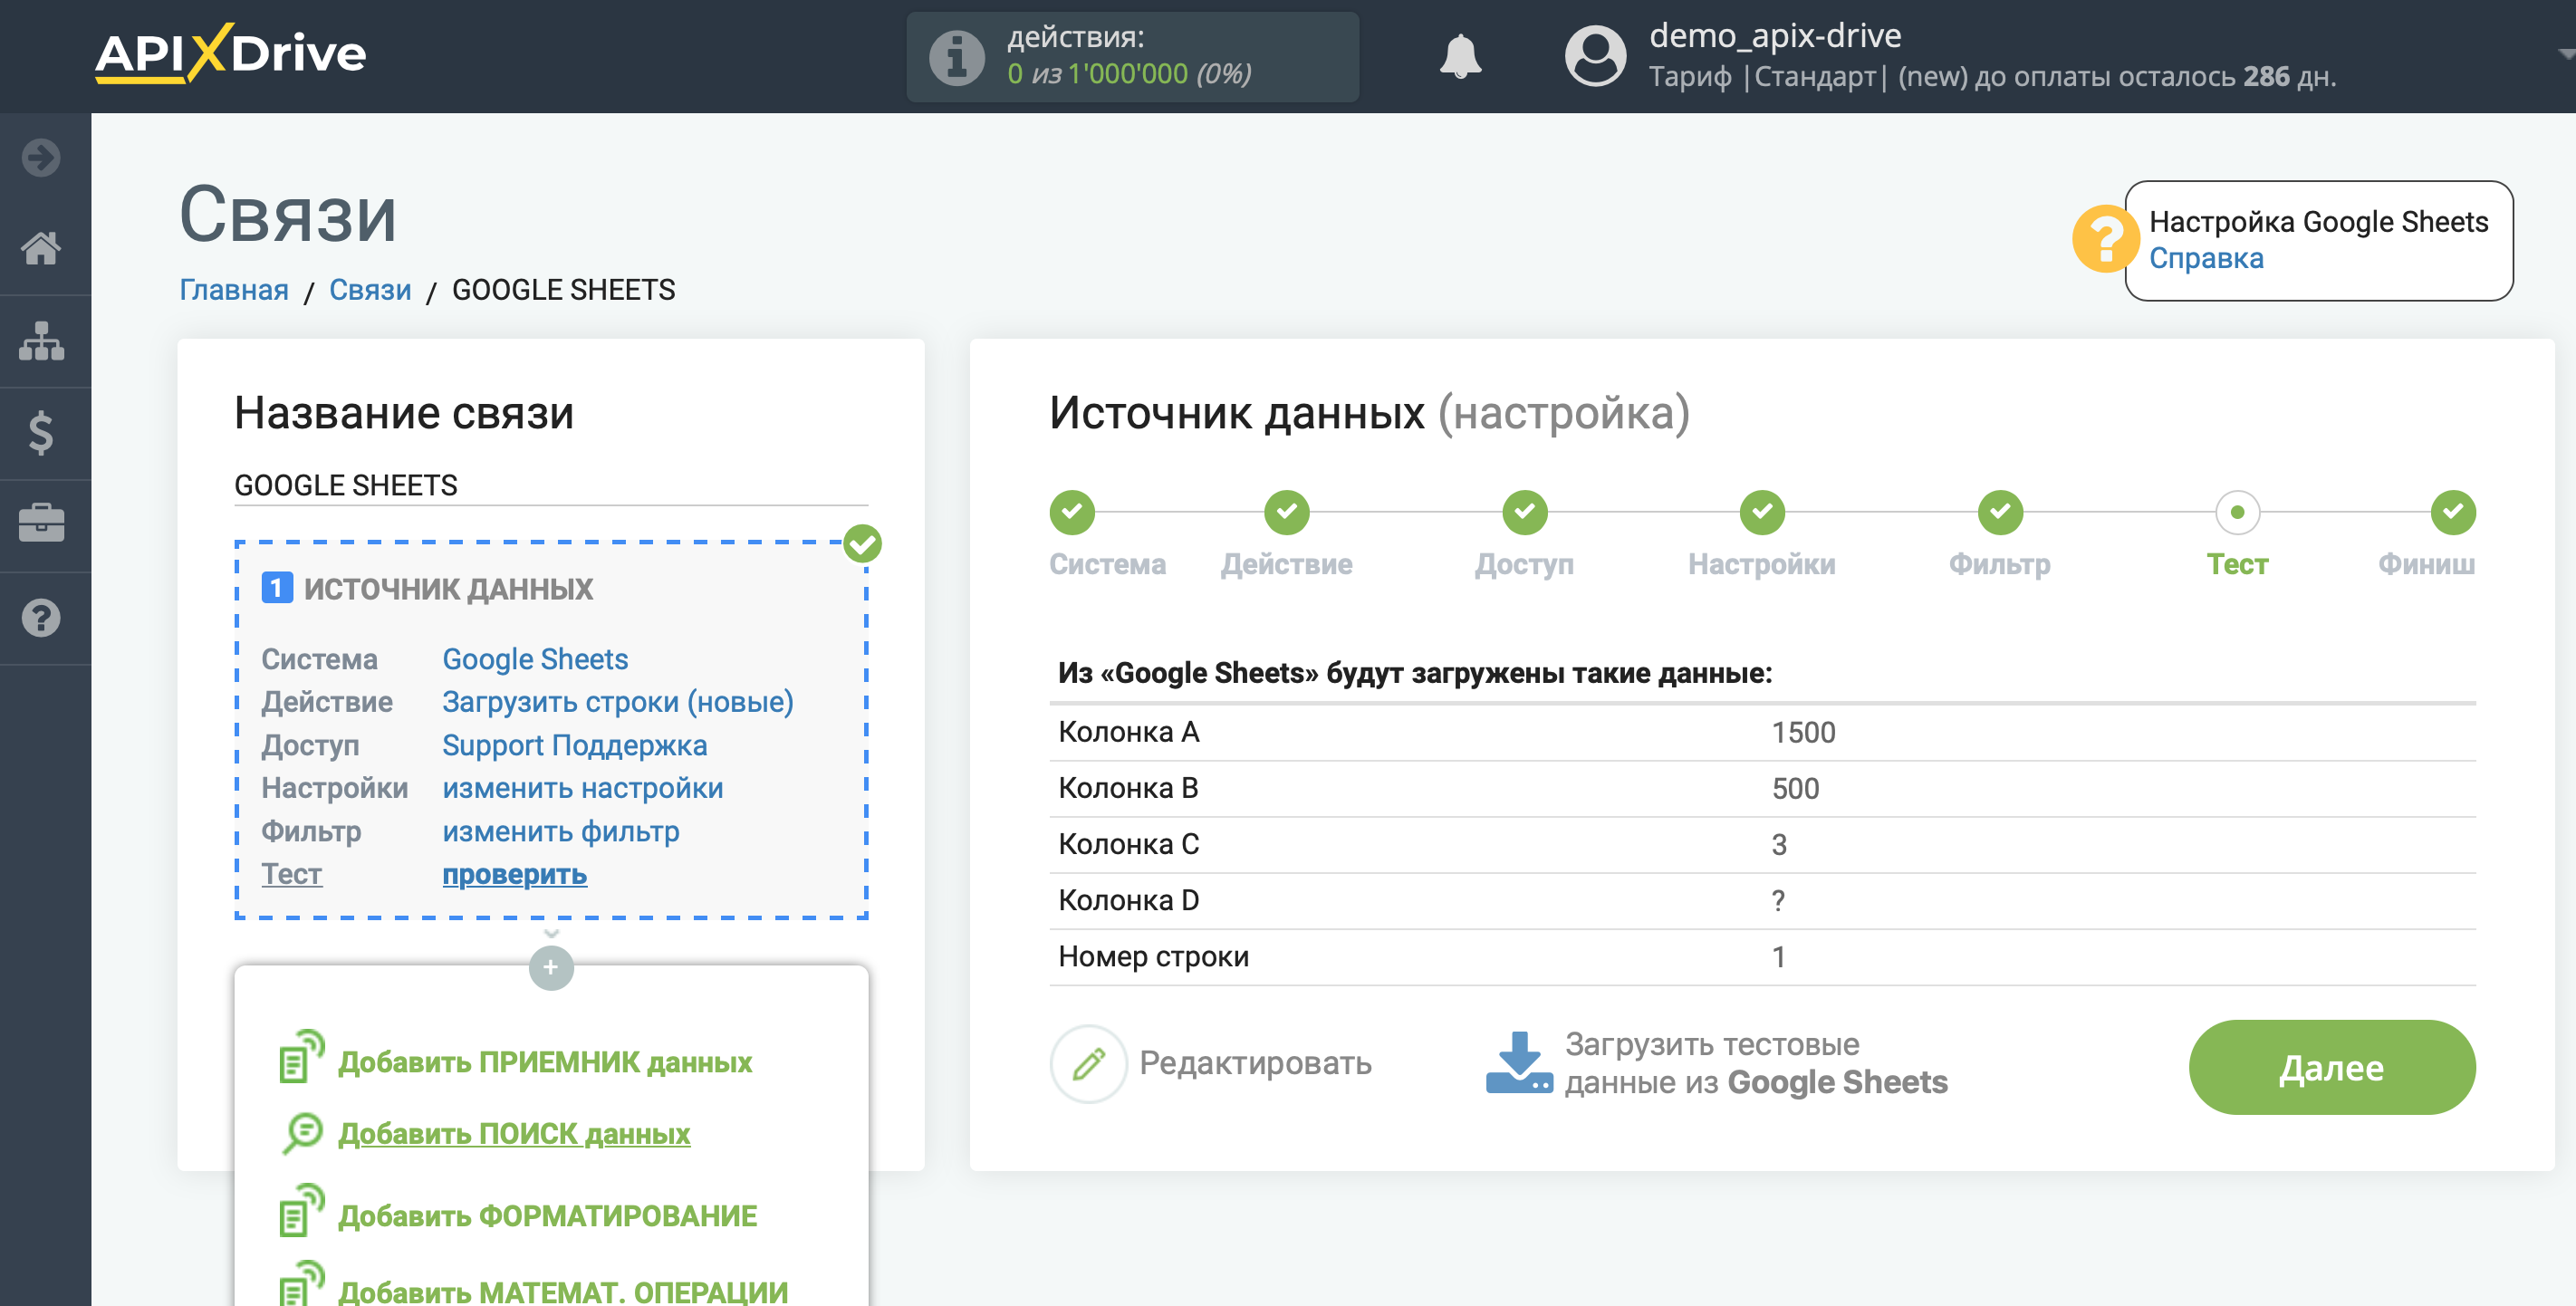Click Загрузить тестовые данные из Google Sheets

click(1756, 1063)
